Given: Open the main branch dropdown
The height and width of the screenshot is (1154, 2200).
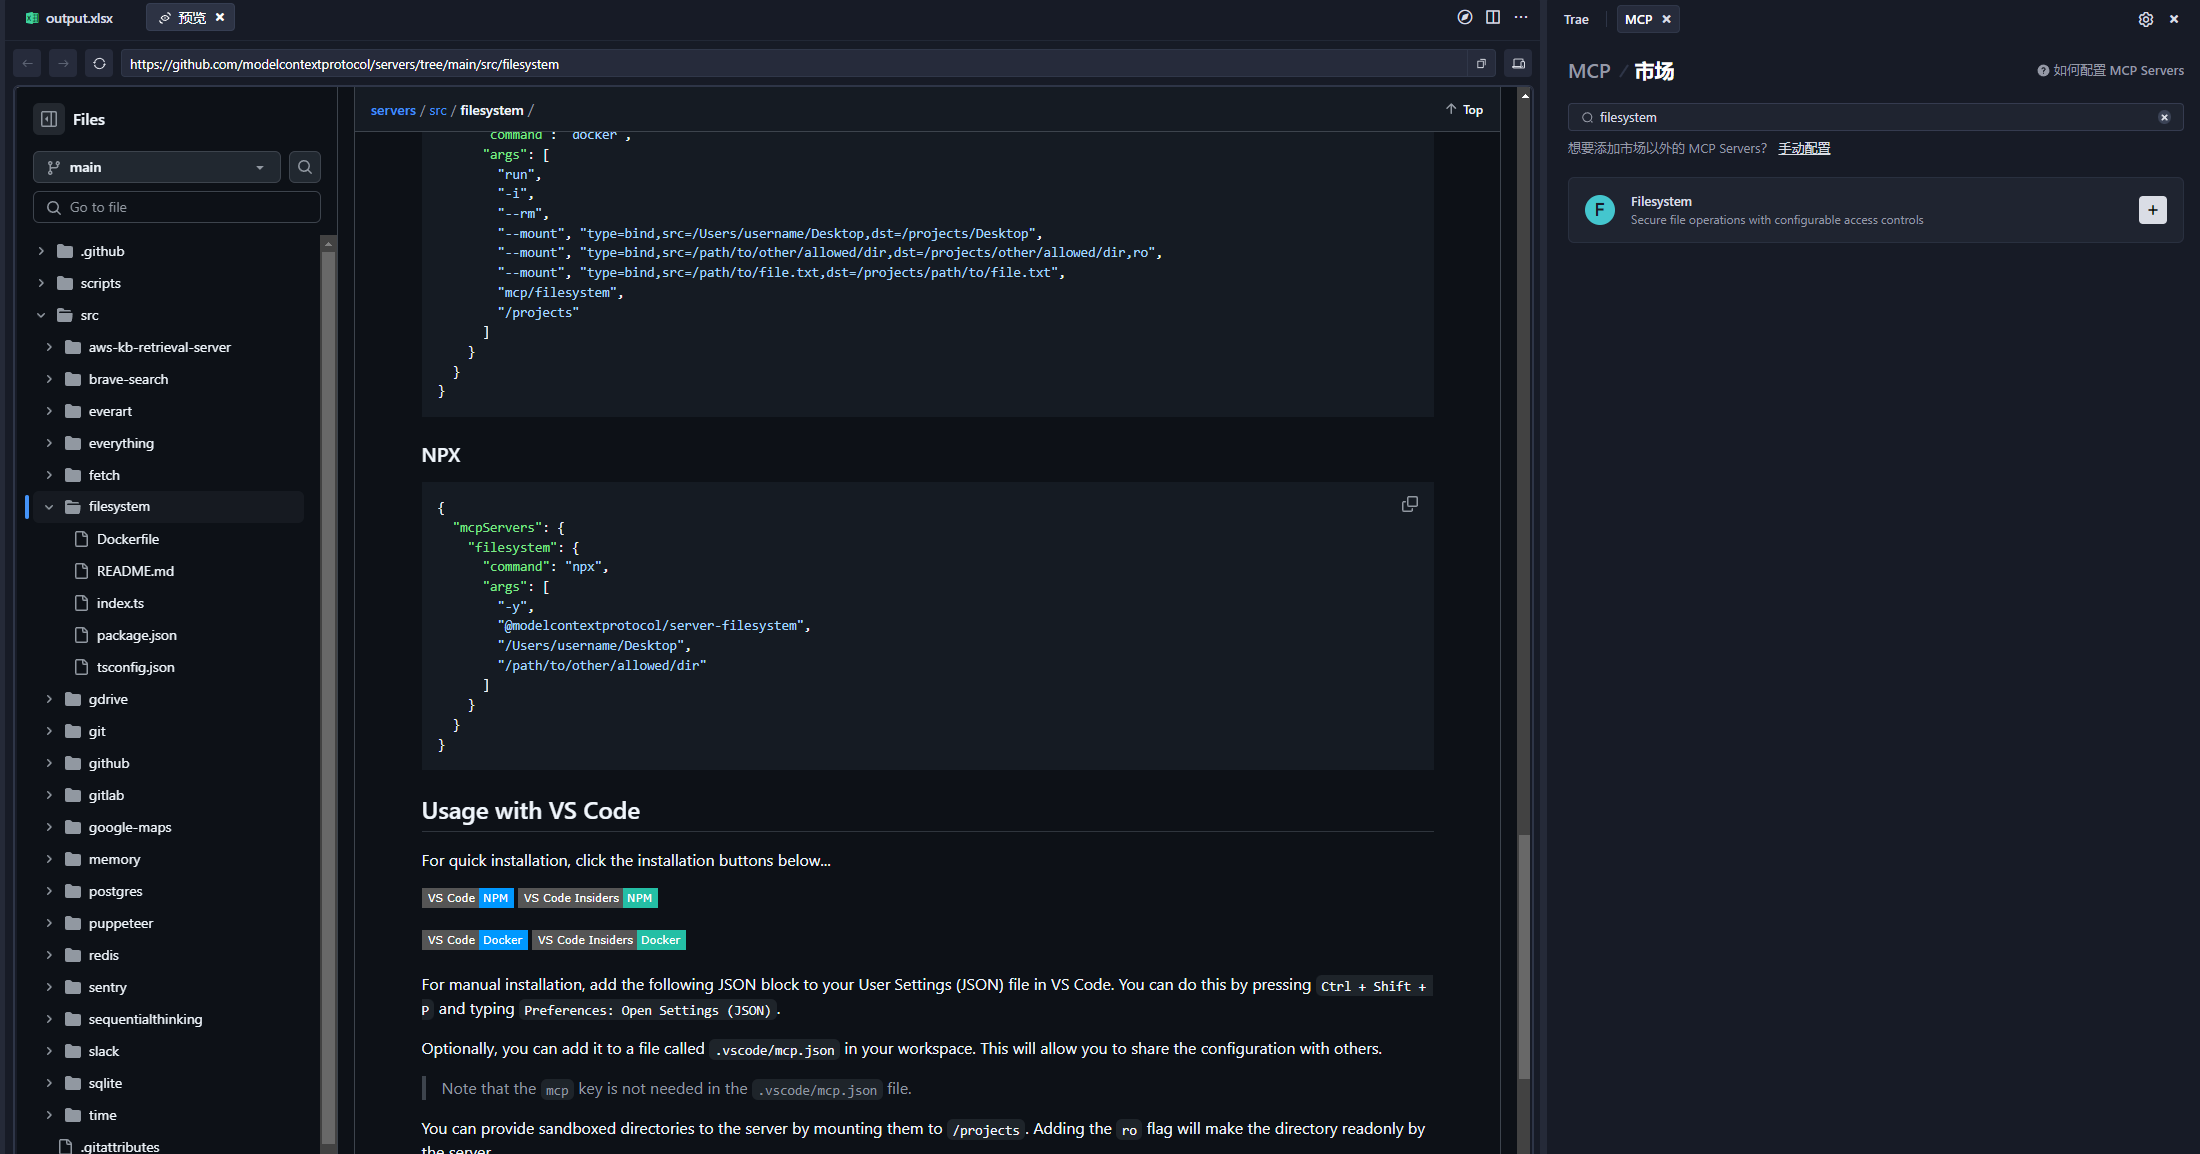Looking at the screenshot, I should [x=157, y=167].
